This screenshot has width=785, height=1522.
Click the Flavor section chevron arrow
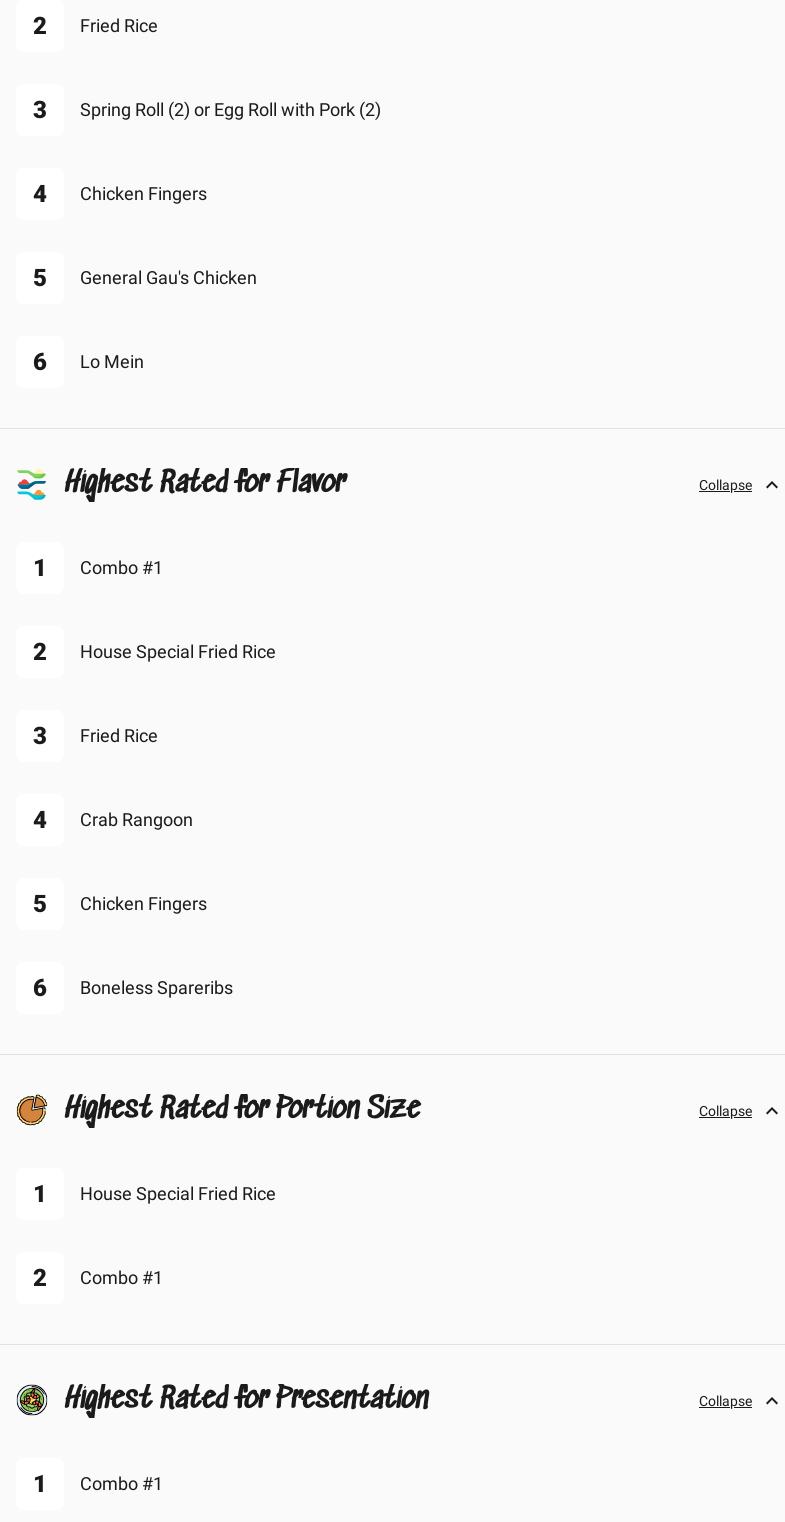pyautogui.click(x=772, y=485)
